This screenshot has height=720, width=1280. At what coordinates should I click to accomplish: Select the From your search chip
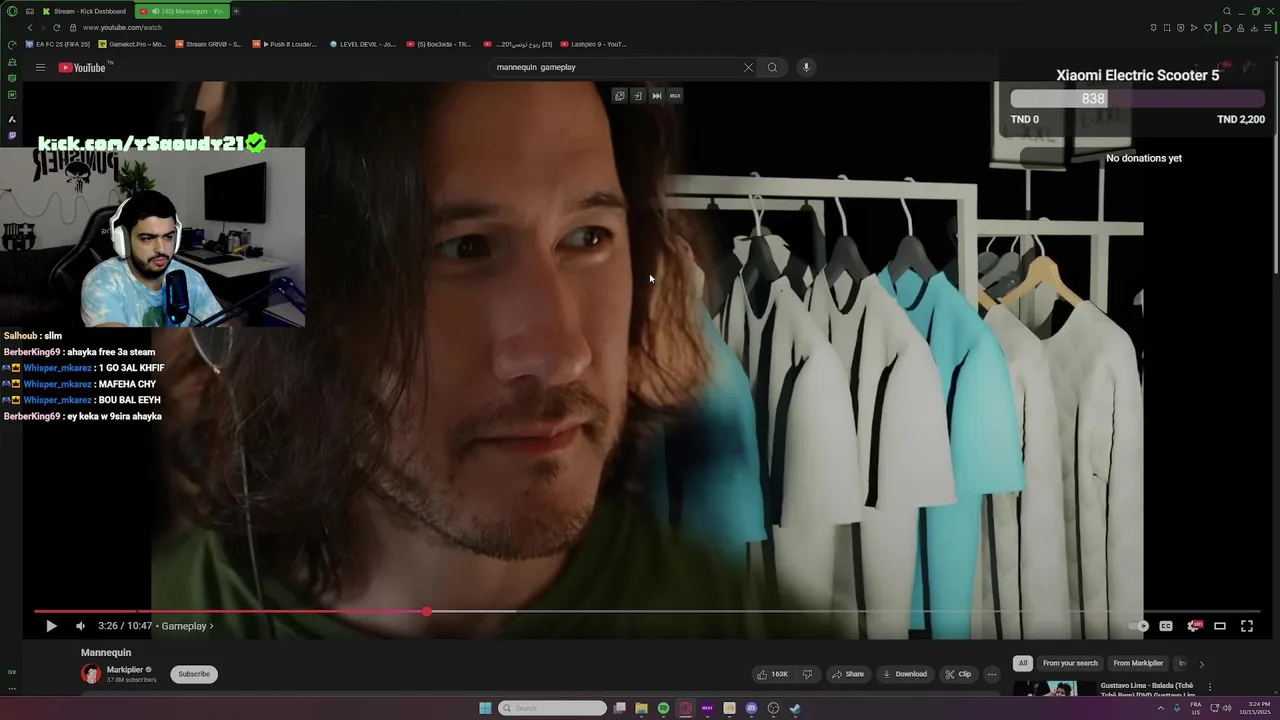coord(1070,663)
